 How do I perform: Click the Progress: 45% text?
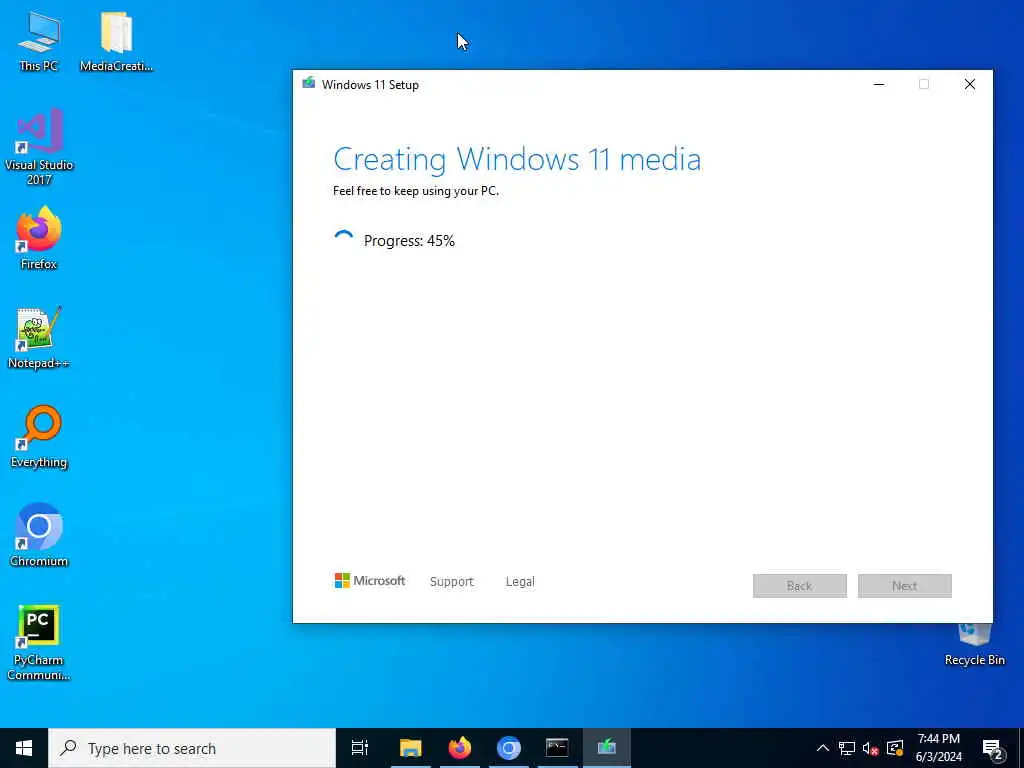tap(409, 241)
